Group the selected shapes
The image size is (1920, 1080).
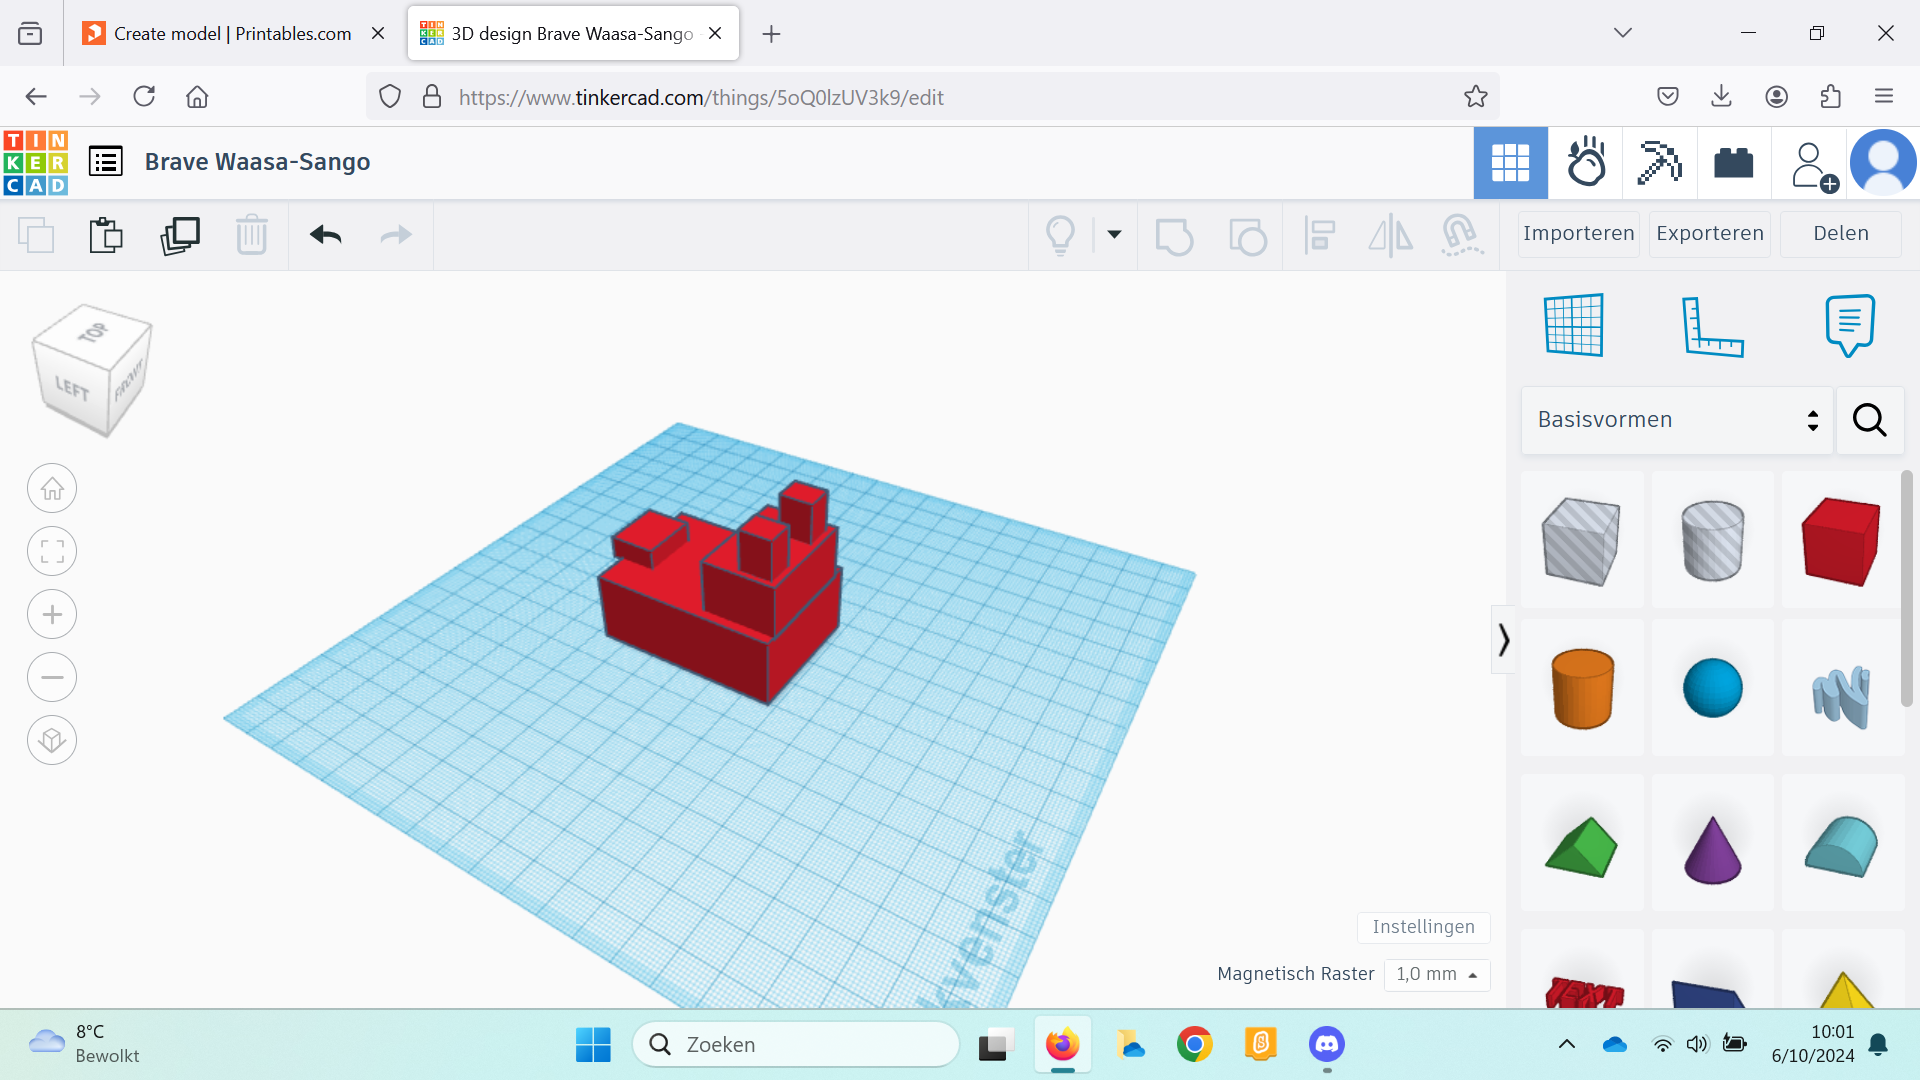1174,236
